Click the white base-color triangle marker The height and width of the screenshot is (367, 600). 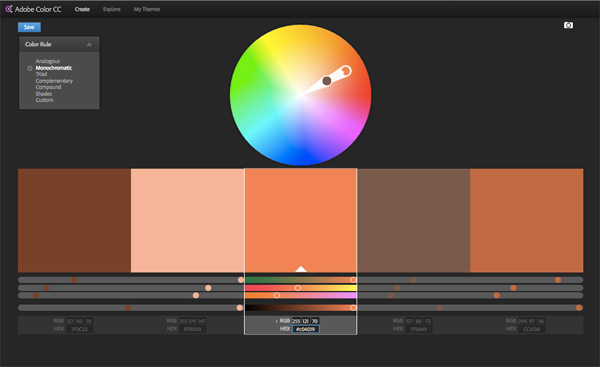(301, 269)
